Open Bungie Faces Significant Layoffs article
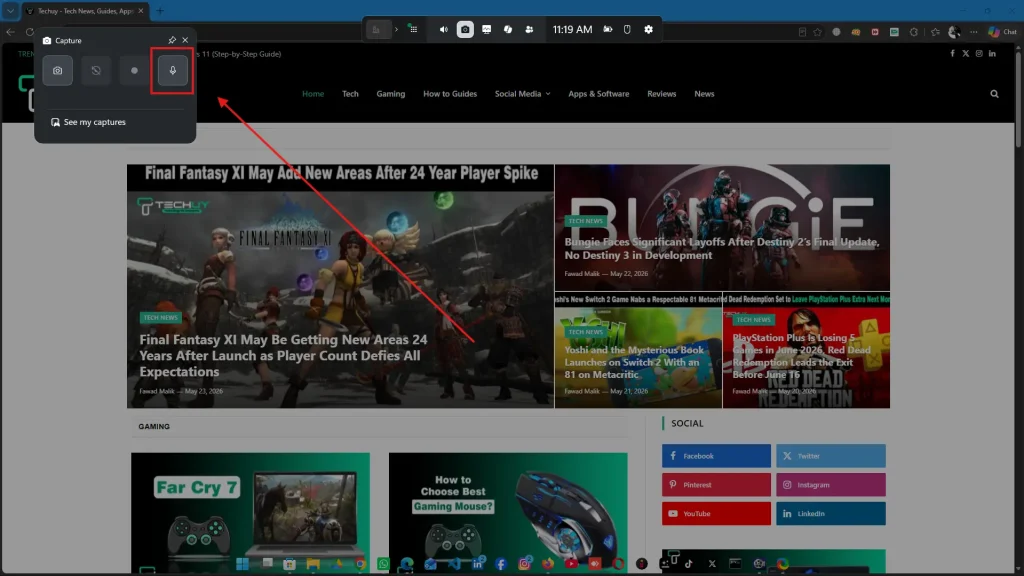Viewport: 1024px width, 576px height. pos(722,249)
